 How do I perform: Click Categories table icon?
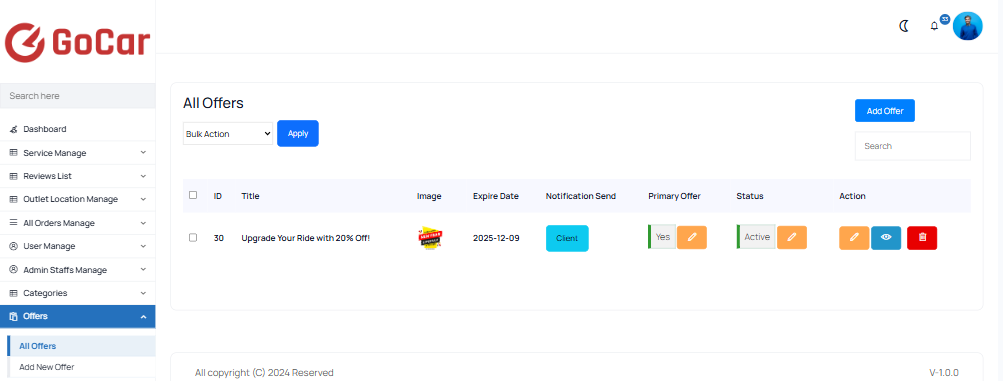coord(13,293)
